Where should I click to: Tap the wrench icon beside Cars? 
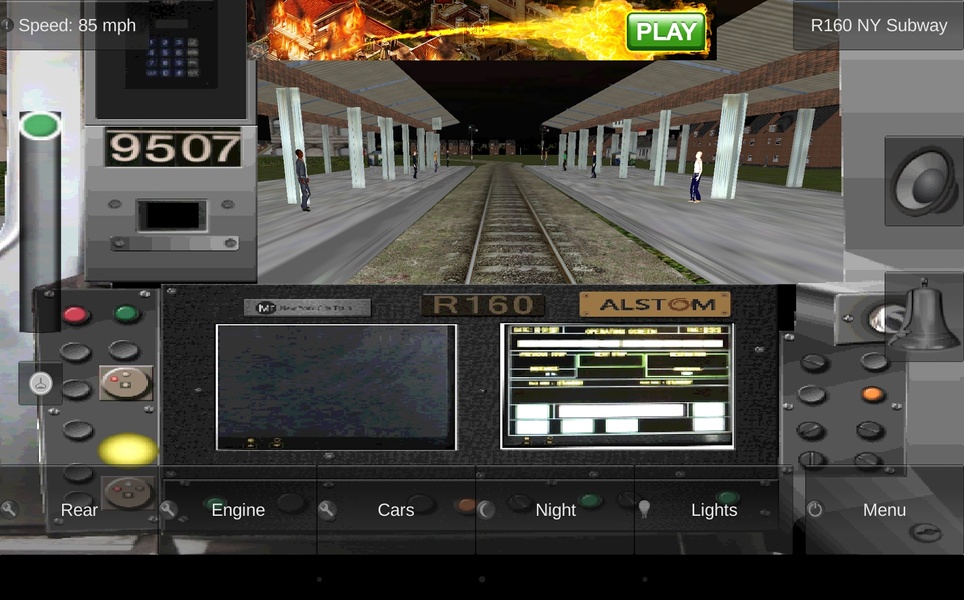327,510
